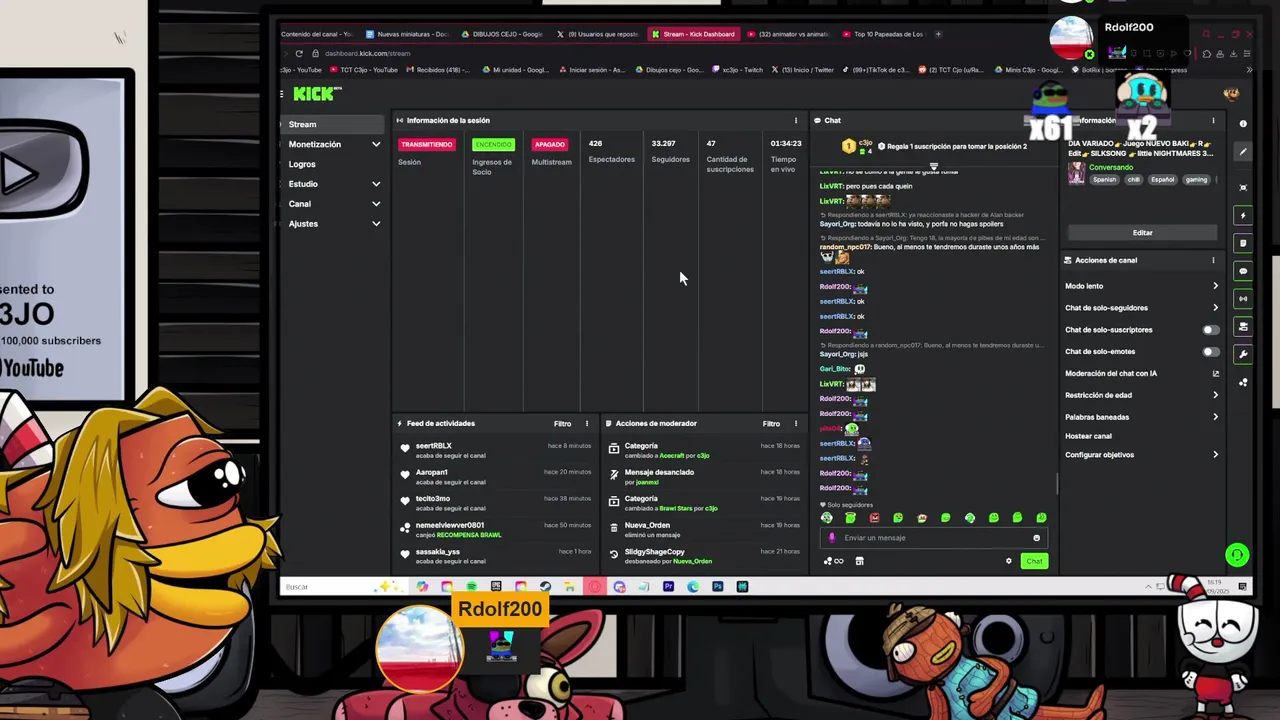Click the broadcast signal icon in right sidebar
Viewport: 1280px width, 720px height.
(x=1243, y=299)
